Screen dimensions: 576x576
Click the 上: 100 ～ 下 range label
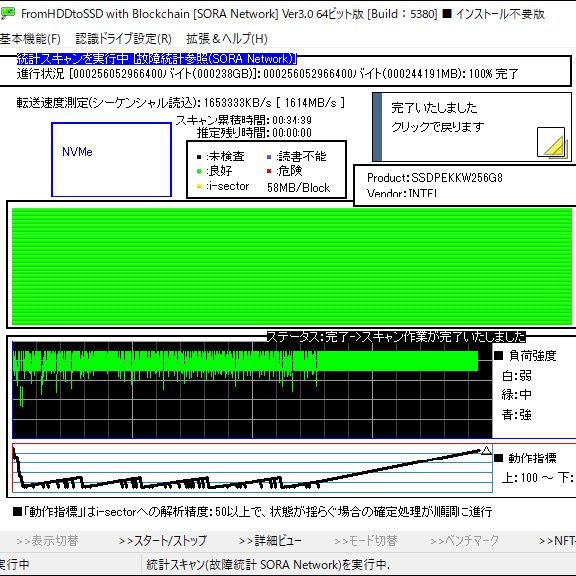[x=538, y=478]
